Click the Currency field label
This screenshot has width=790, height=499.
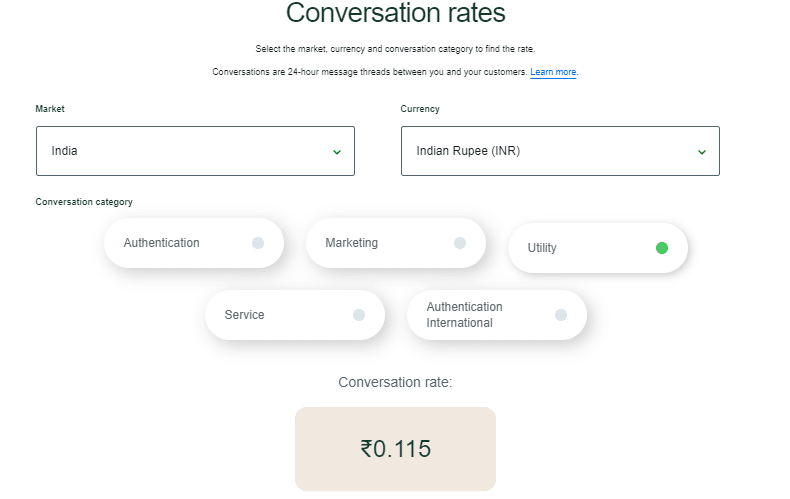coord(420,109)
